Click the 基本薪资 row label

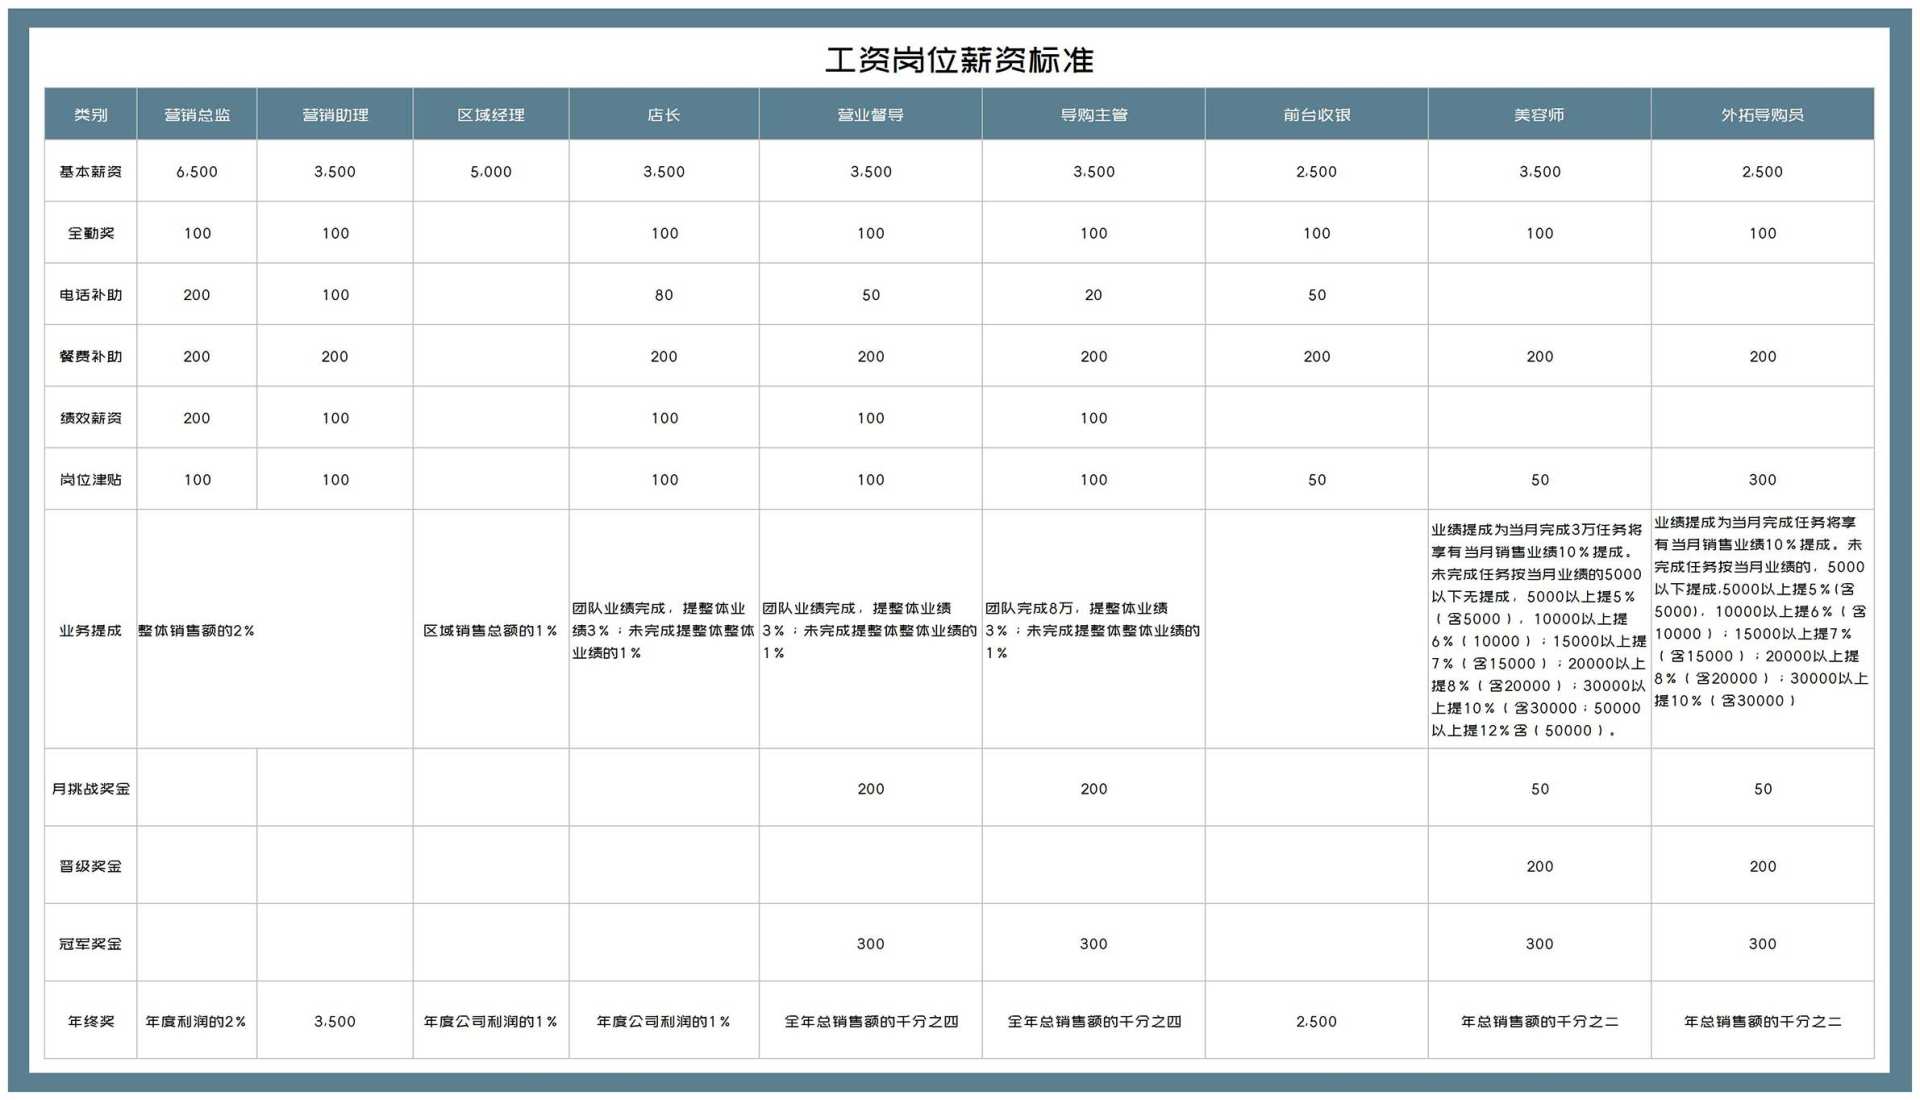click(90, 171)
